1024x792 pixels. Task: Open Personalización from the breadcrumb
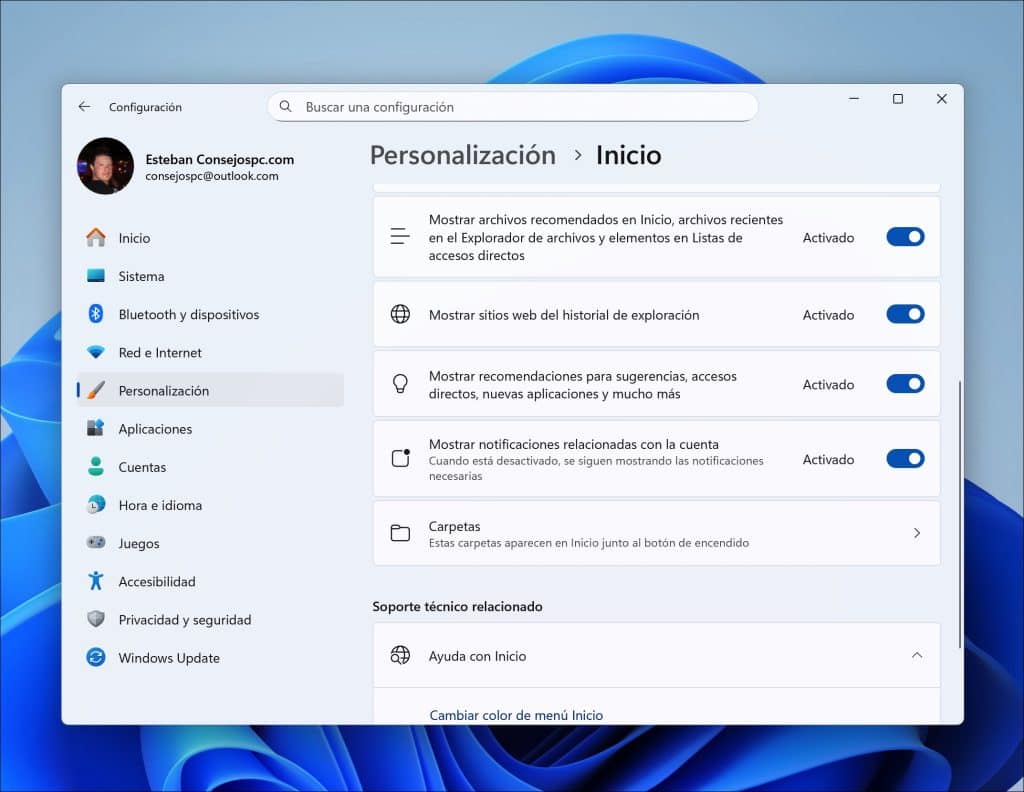(462, 155)
